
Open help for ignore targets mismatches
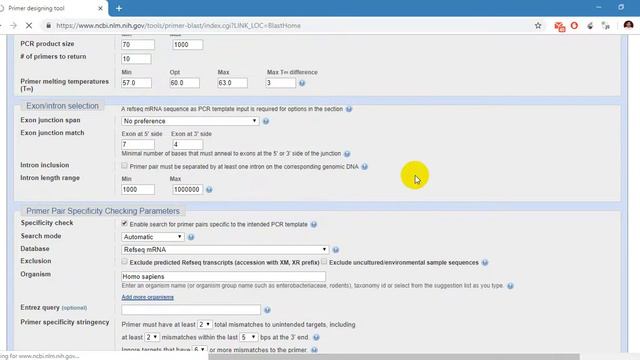click(314, 350)
